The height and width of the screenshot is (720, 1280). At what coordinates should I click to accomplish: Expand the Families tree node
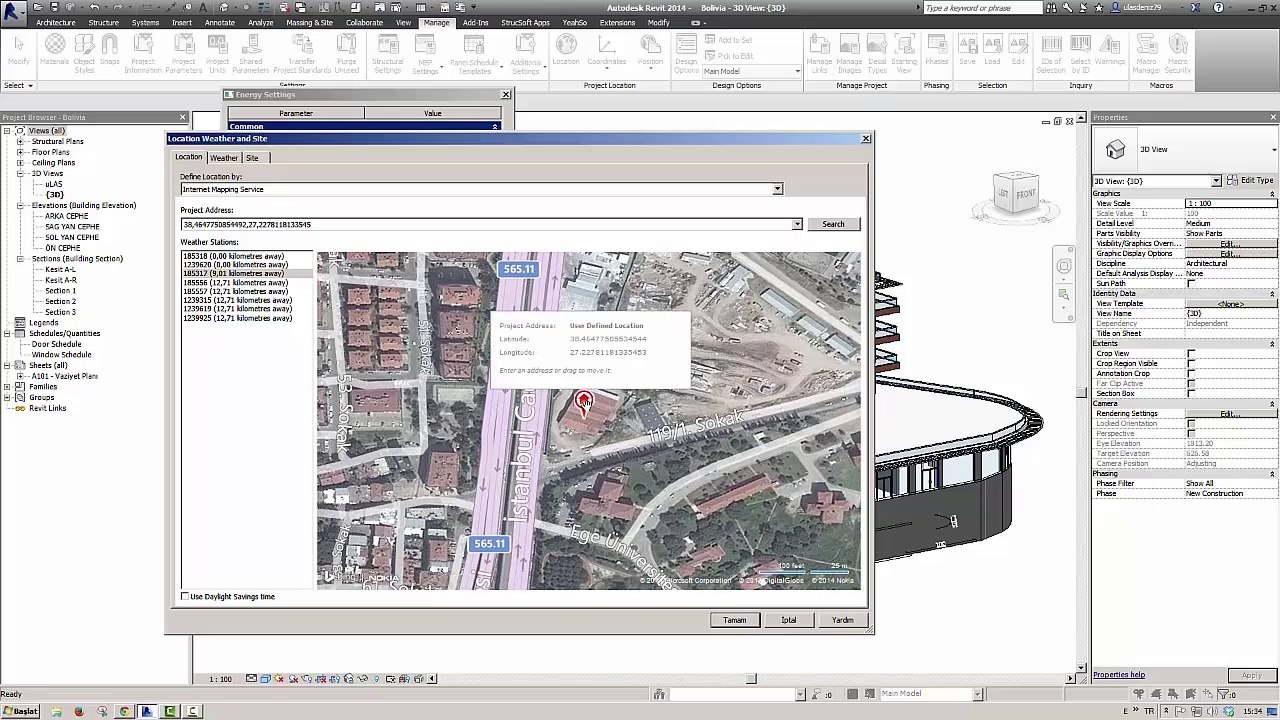[8, 387]
